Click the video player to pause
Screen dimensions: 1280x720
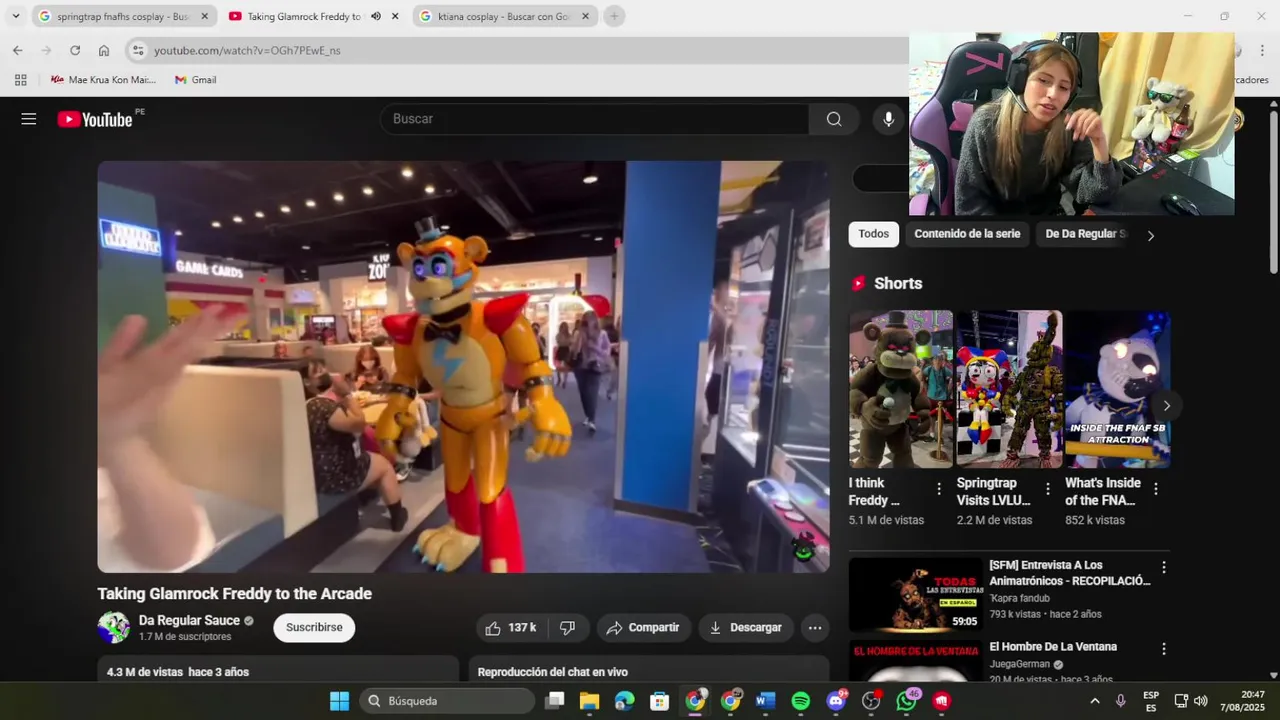click(463, 367)
